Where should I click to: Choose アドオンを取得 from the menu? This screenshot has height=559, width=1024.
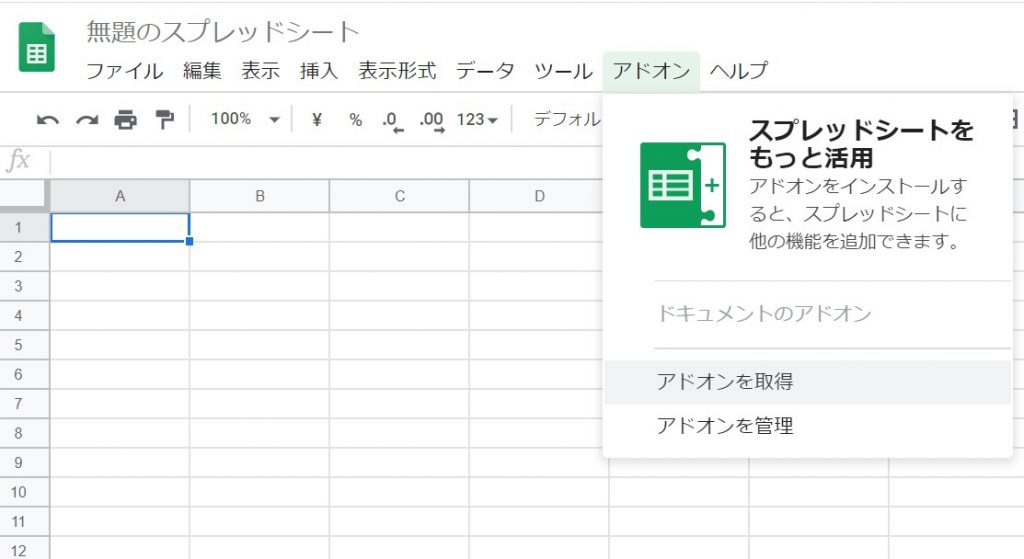808,382
